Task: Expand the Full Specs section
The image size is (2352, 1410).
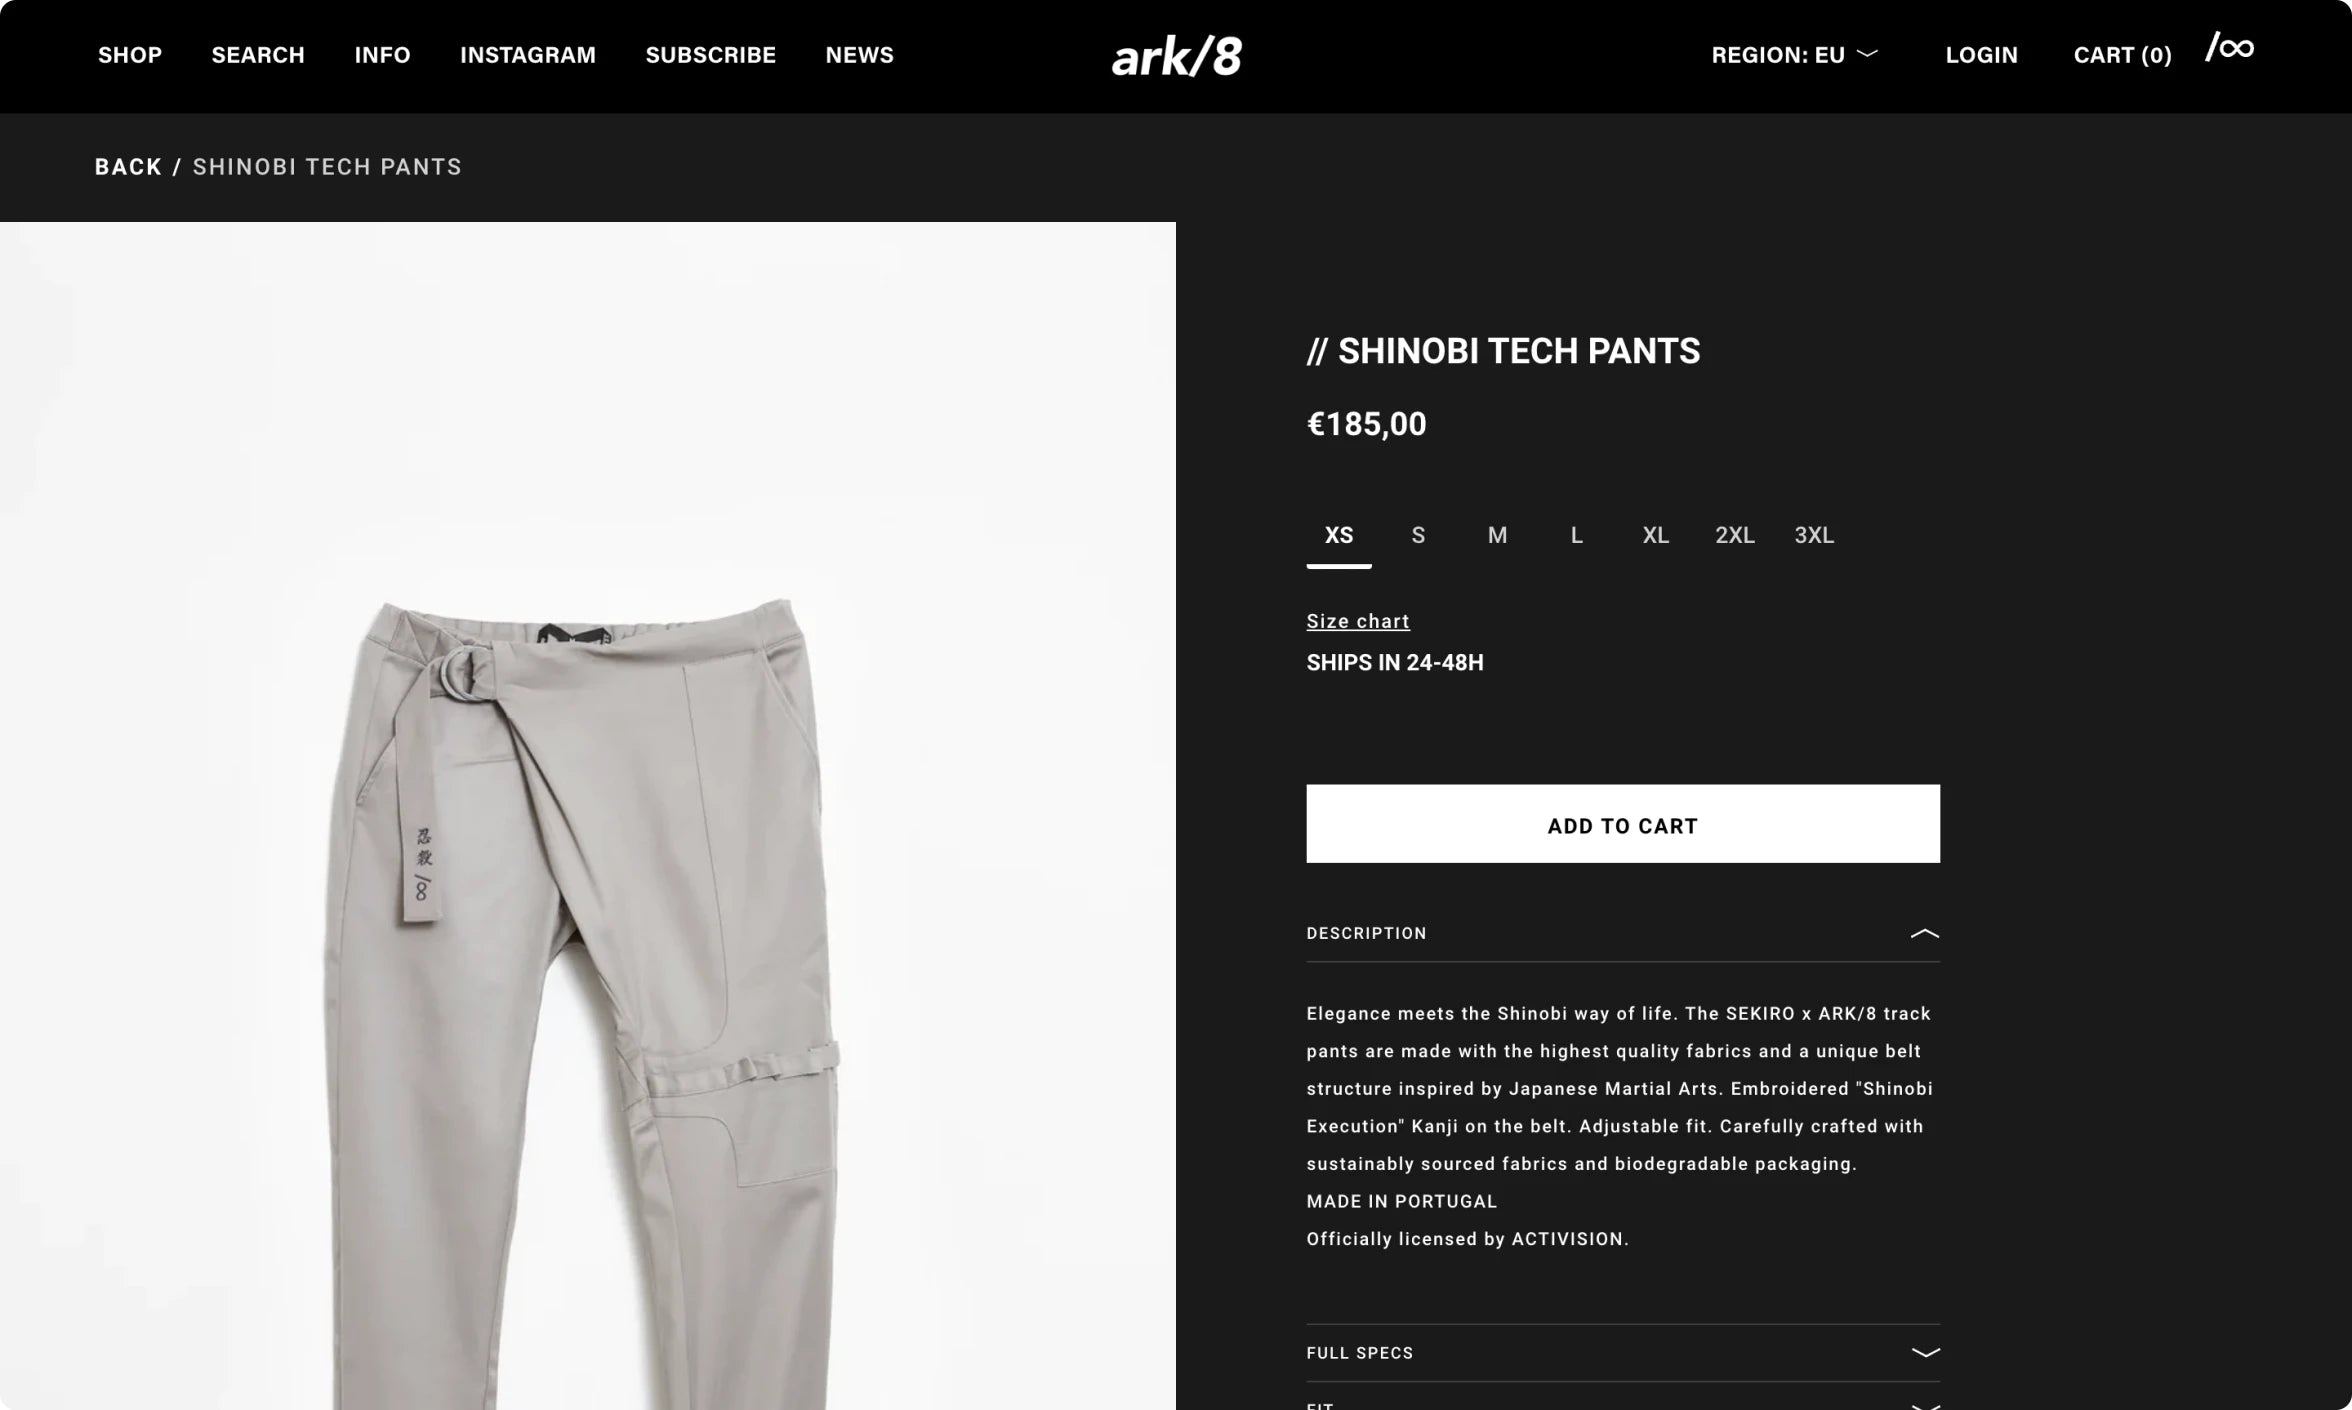Action: (1623, 1353)
